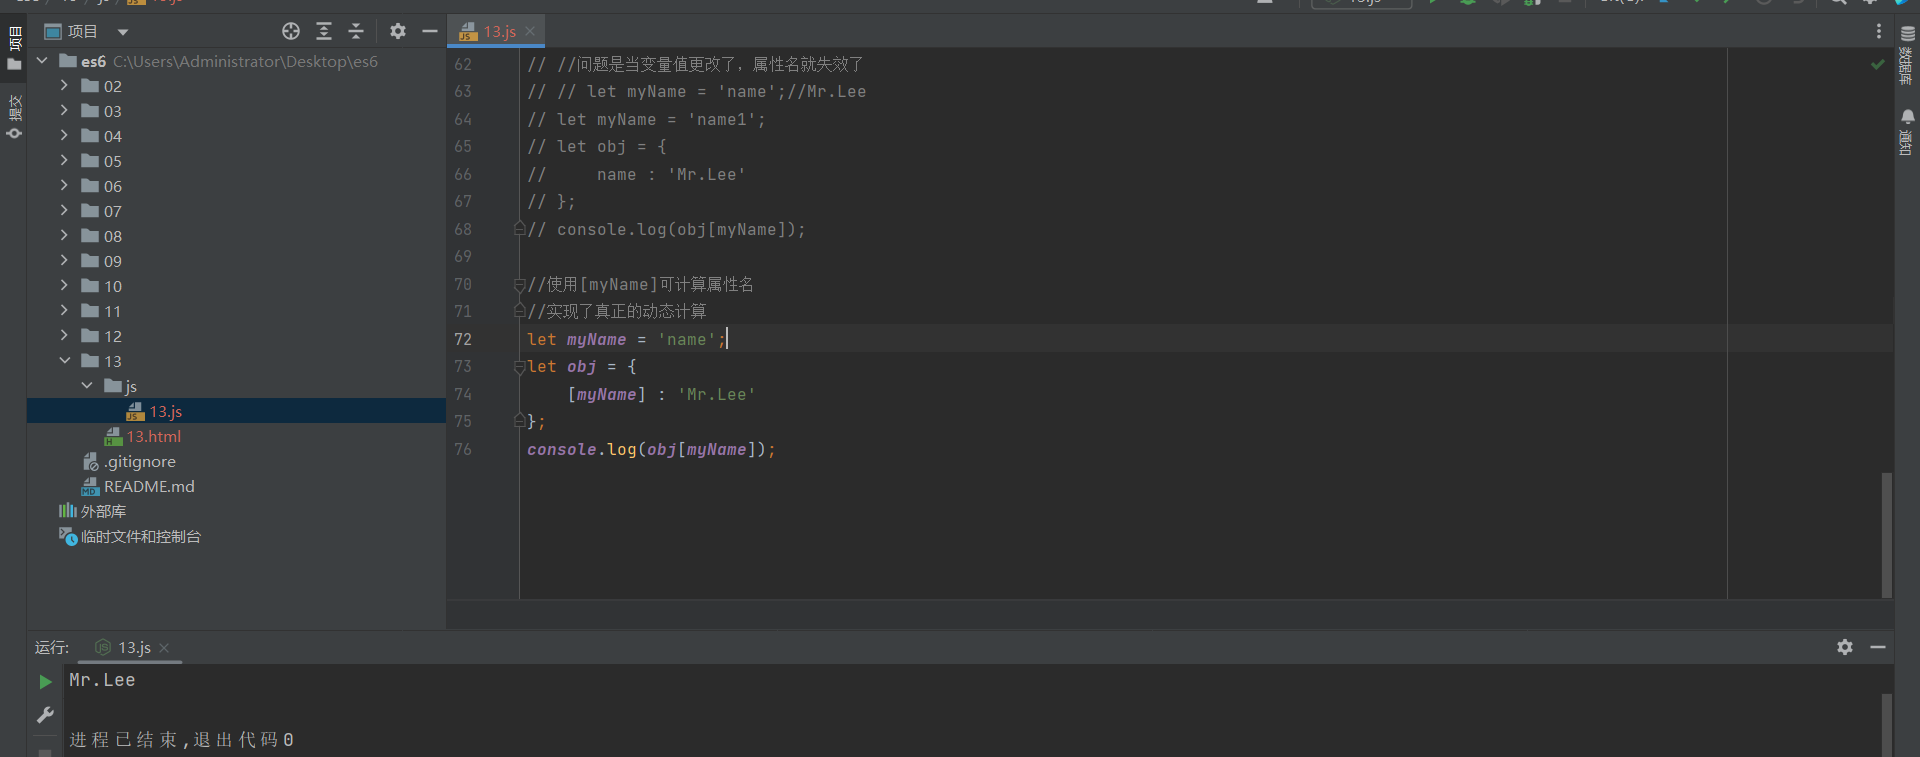This screenshot has height=757, width=1920.
Task: Click the 'name' string on line 72
Action: click(687, 339)
